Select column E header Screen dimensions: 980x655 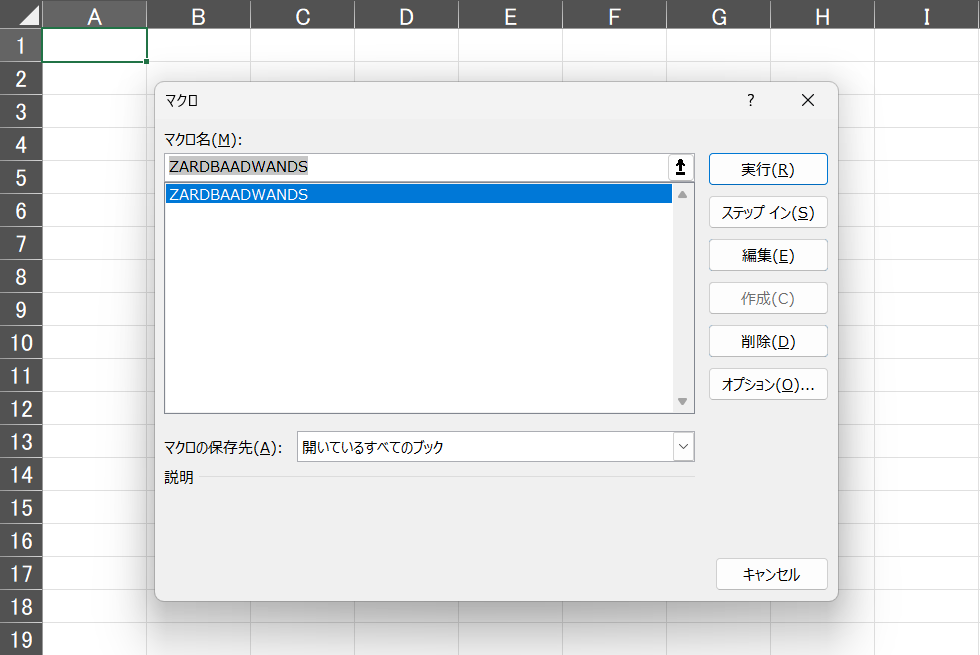511,14
